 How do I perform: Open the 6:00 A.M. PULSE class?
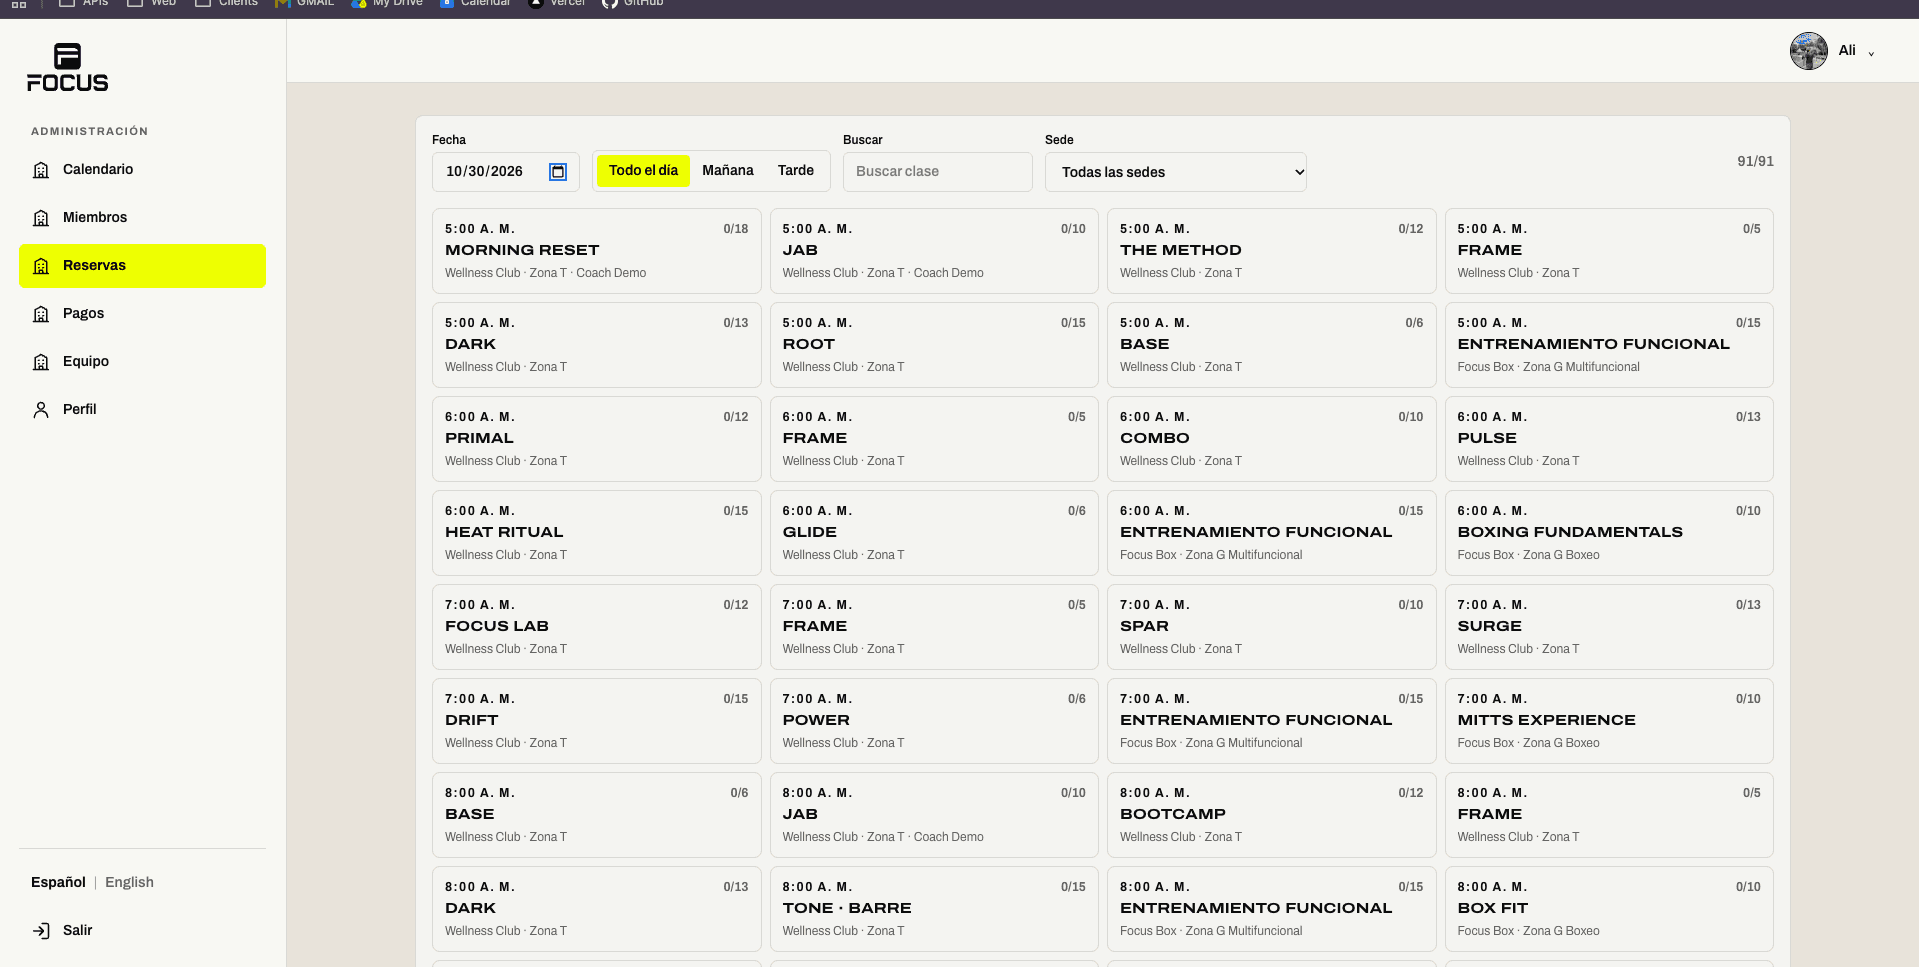click(x=1609, y=439)
